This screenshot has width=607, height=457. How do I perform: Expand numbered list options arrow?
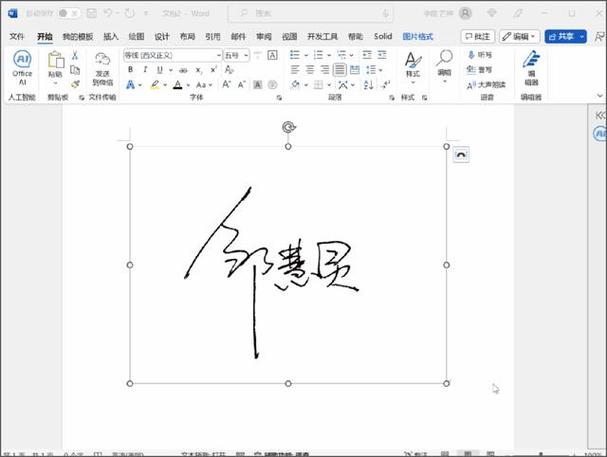329,55
